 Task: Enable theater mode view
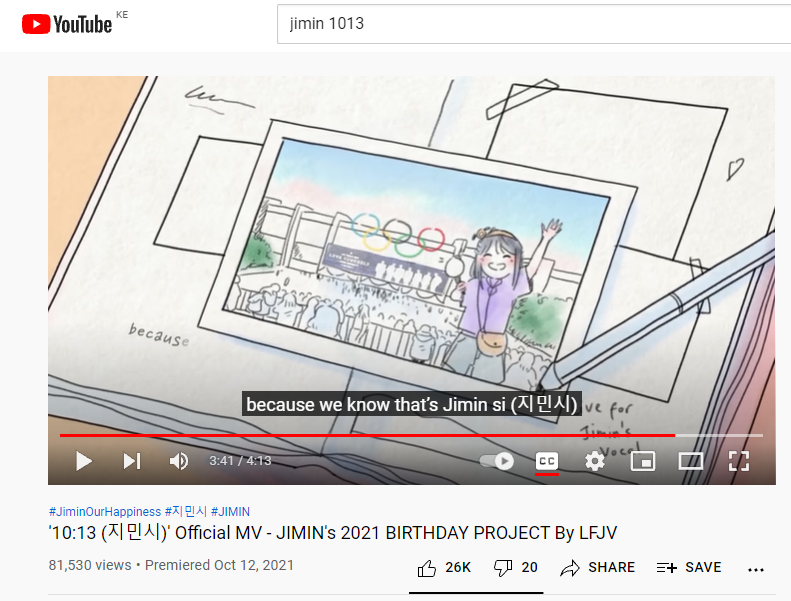coord(691,461)
